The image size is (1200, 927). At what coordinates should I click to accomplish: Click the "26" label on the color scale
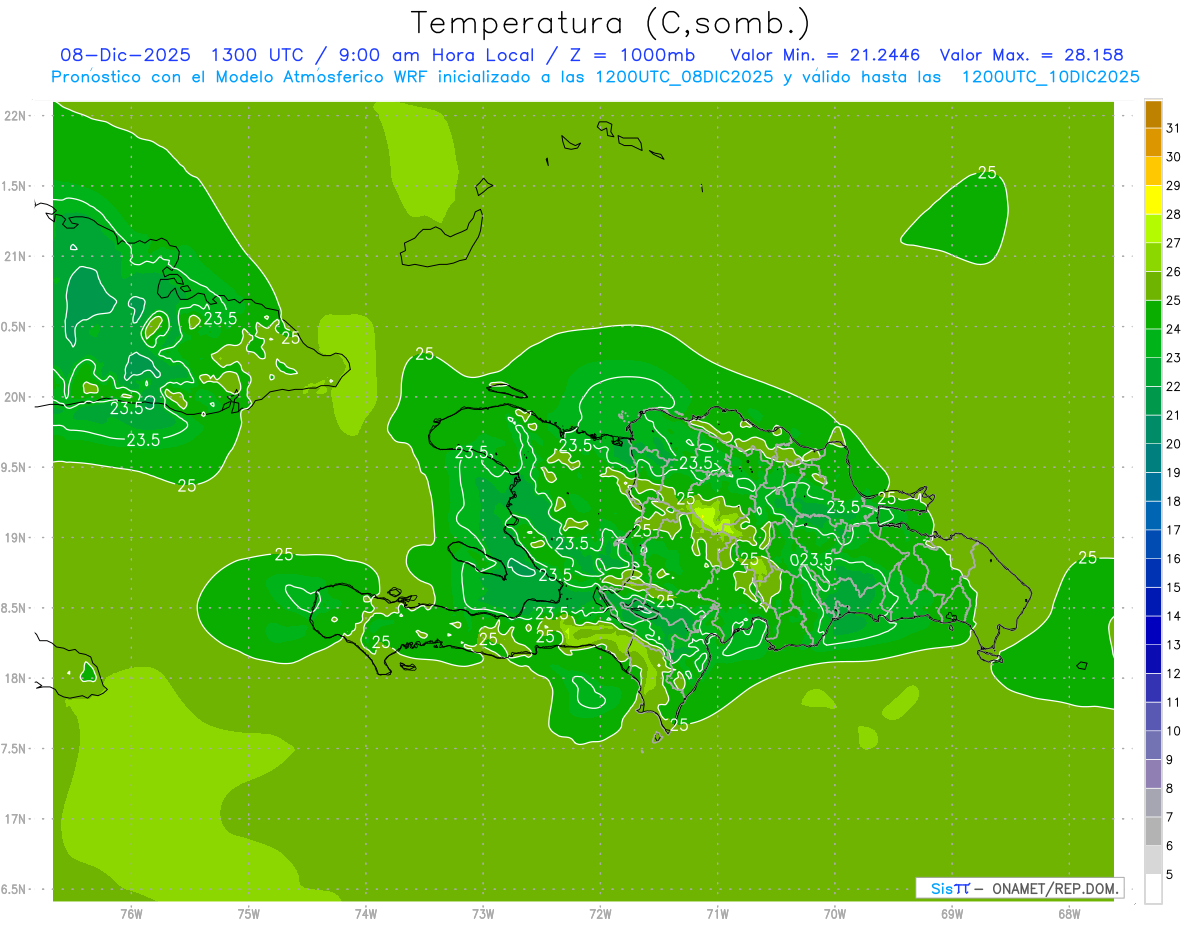[x=1173, y=272]
